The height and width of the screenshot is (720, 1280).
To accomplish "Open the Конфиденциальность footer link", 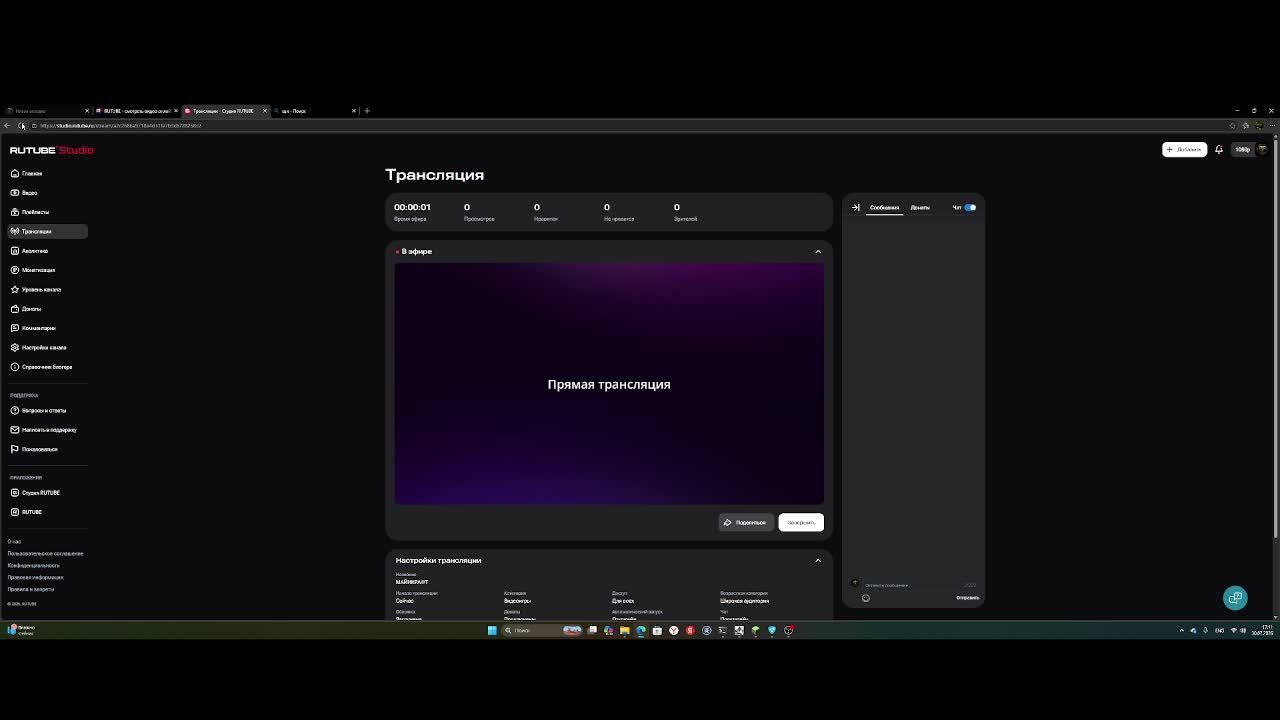I will coord(33,566).
